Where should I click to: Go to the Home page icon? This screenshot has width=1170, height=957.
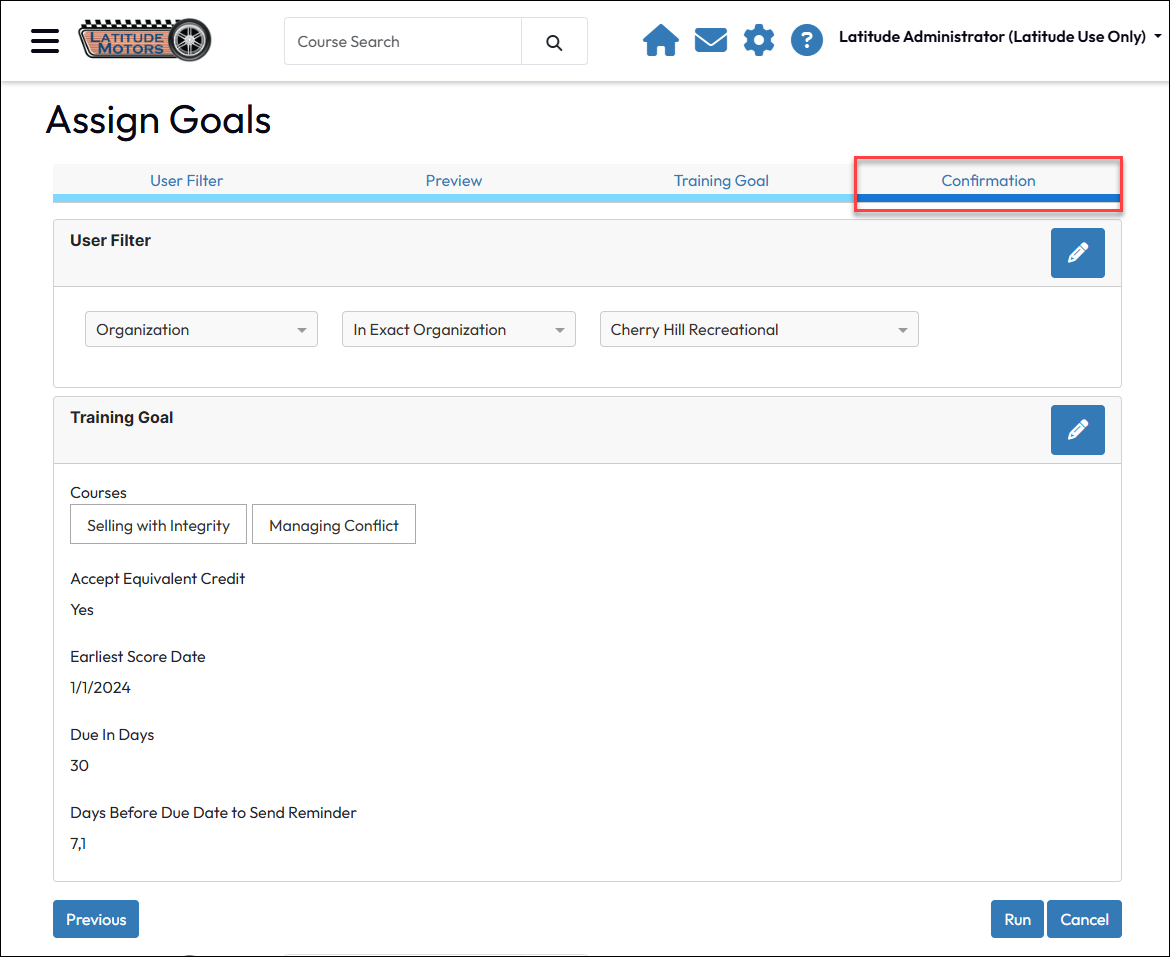(x=660, y=41)
